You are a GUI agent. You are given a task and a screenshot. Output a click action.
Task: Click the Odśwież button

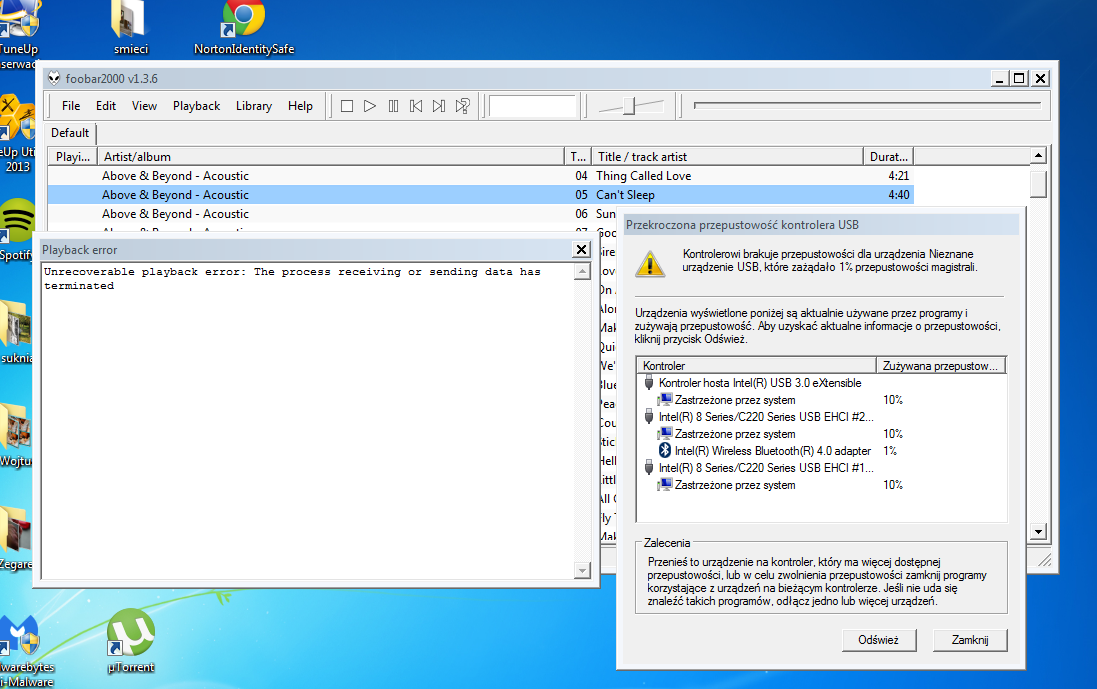[x=879, y=640]
